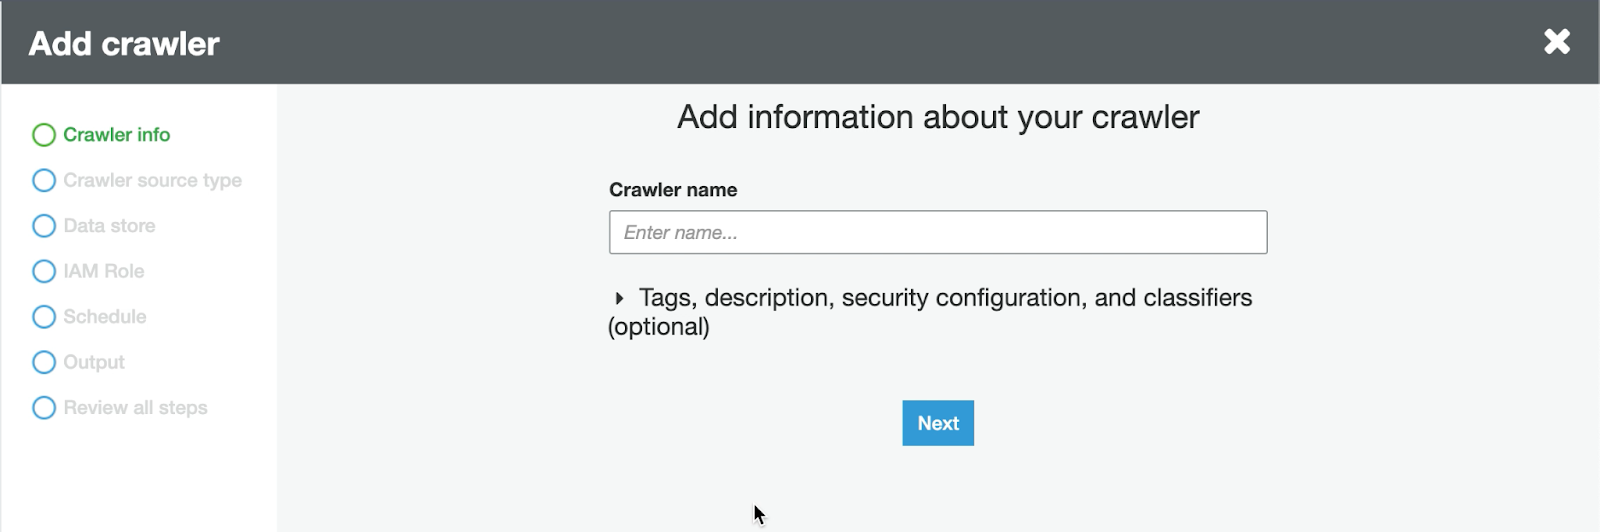Open the Output step
The width and height of the screenshot is (1600, 532).
click(x=93, y=362)
